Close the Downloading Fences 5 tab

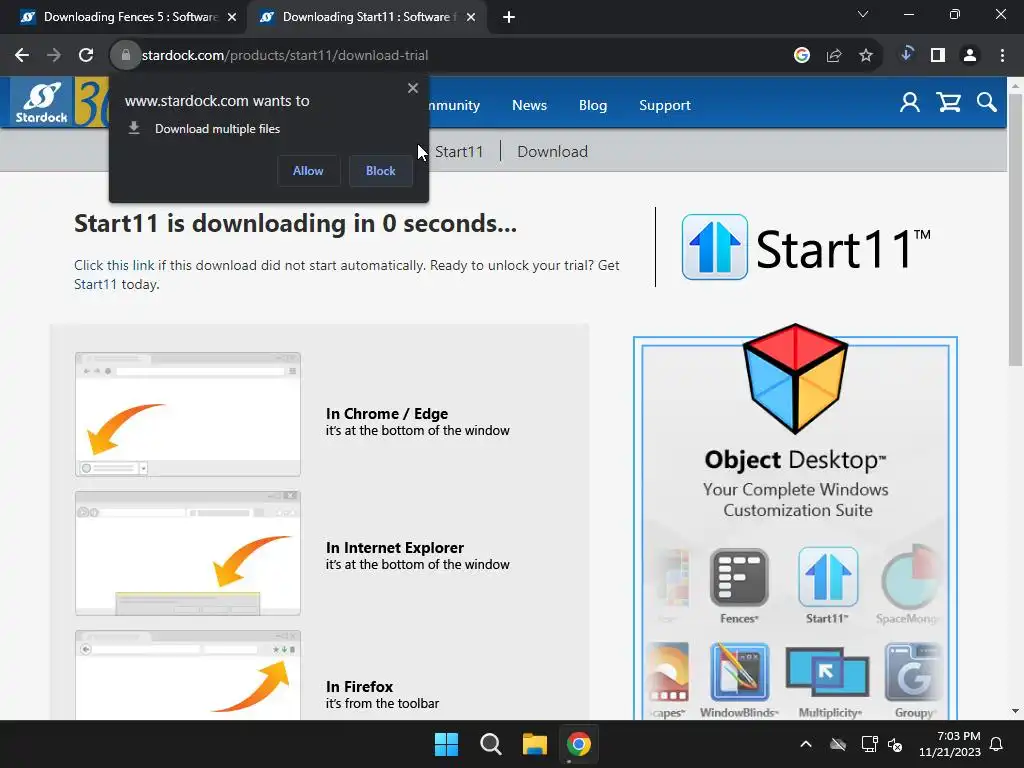click(232, 17)
